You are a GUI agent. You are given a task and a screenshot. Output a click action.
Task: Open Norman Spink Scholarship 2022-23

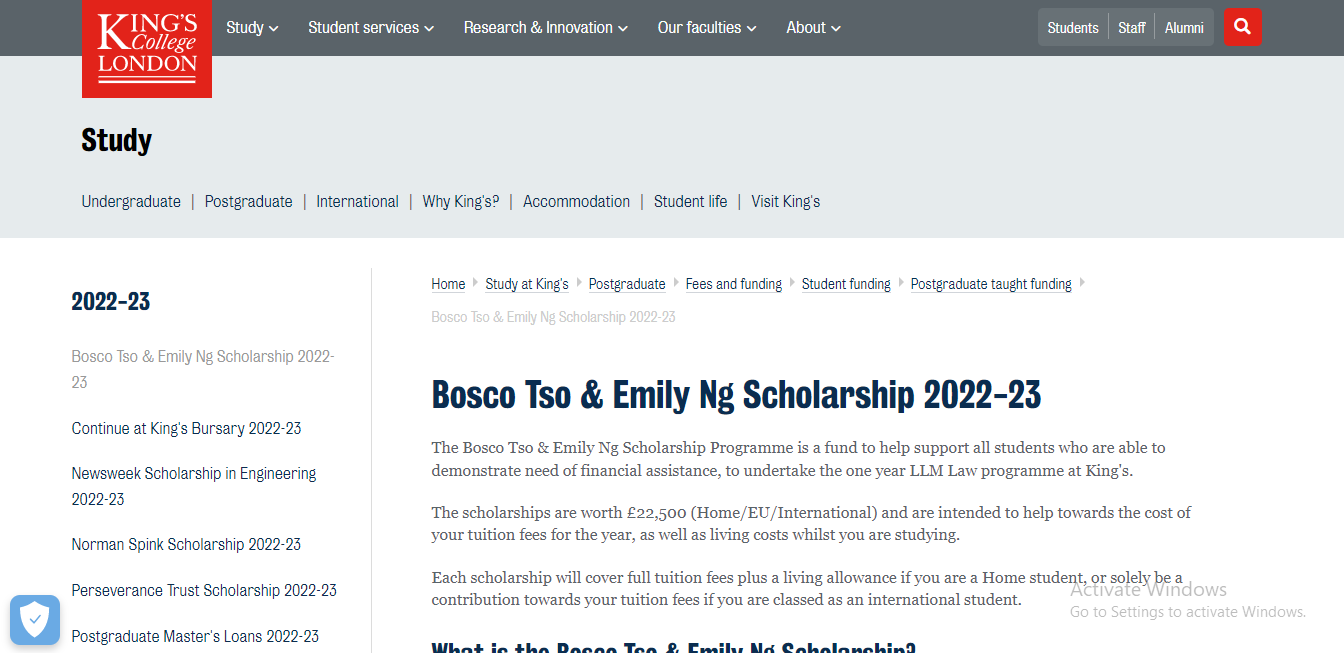coord(186,544)
